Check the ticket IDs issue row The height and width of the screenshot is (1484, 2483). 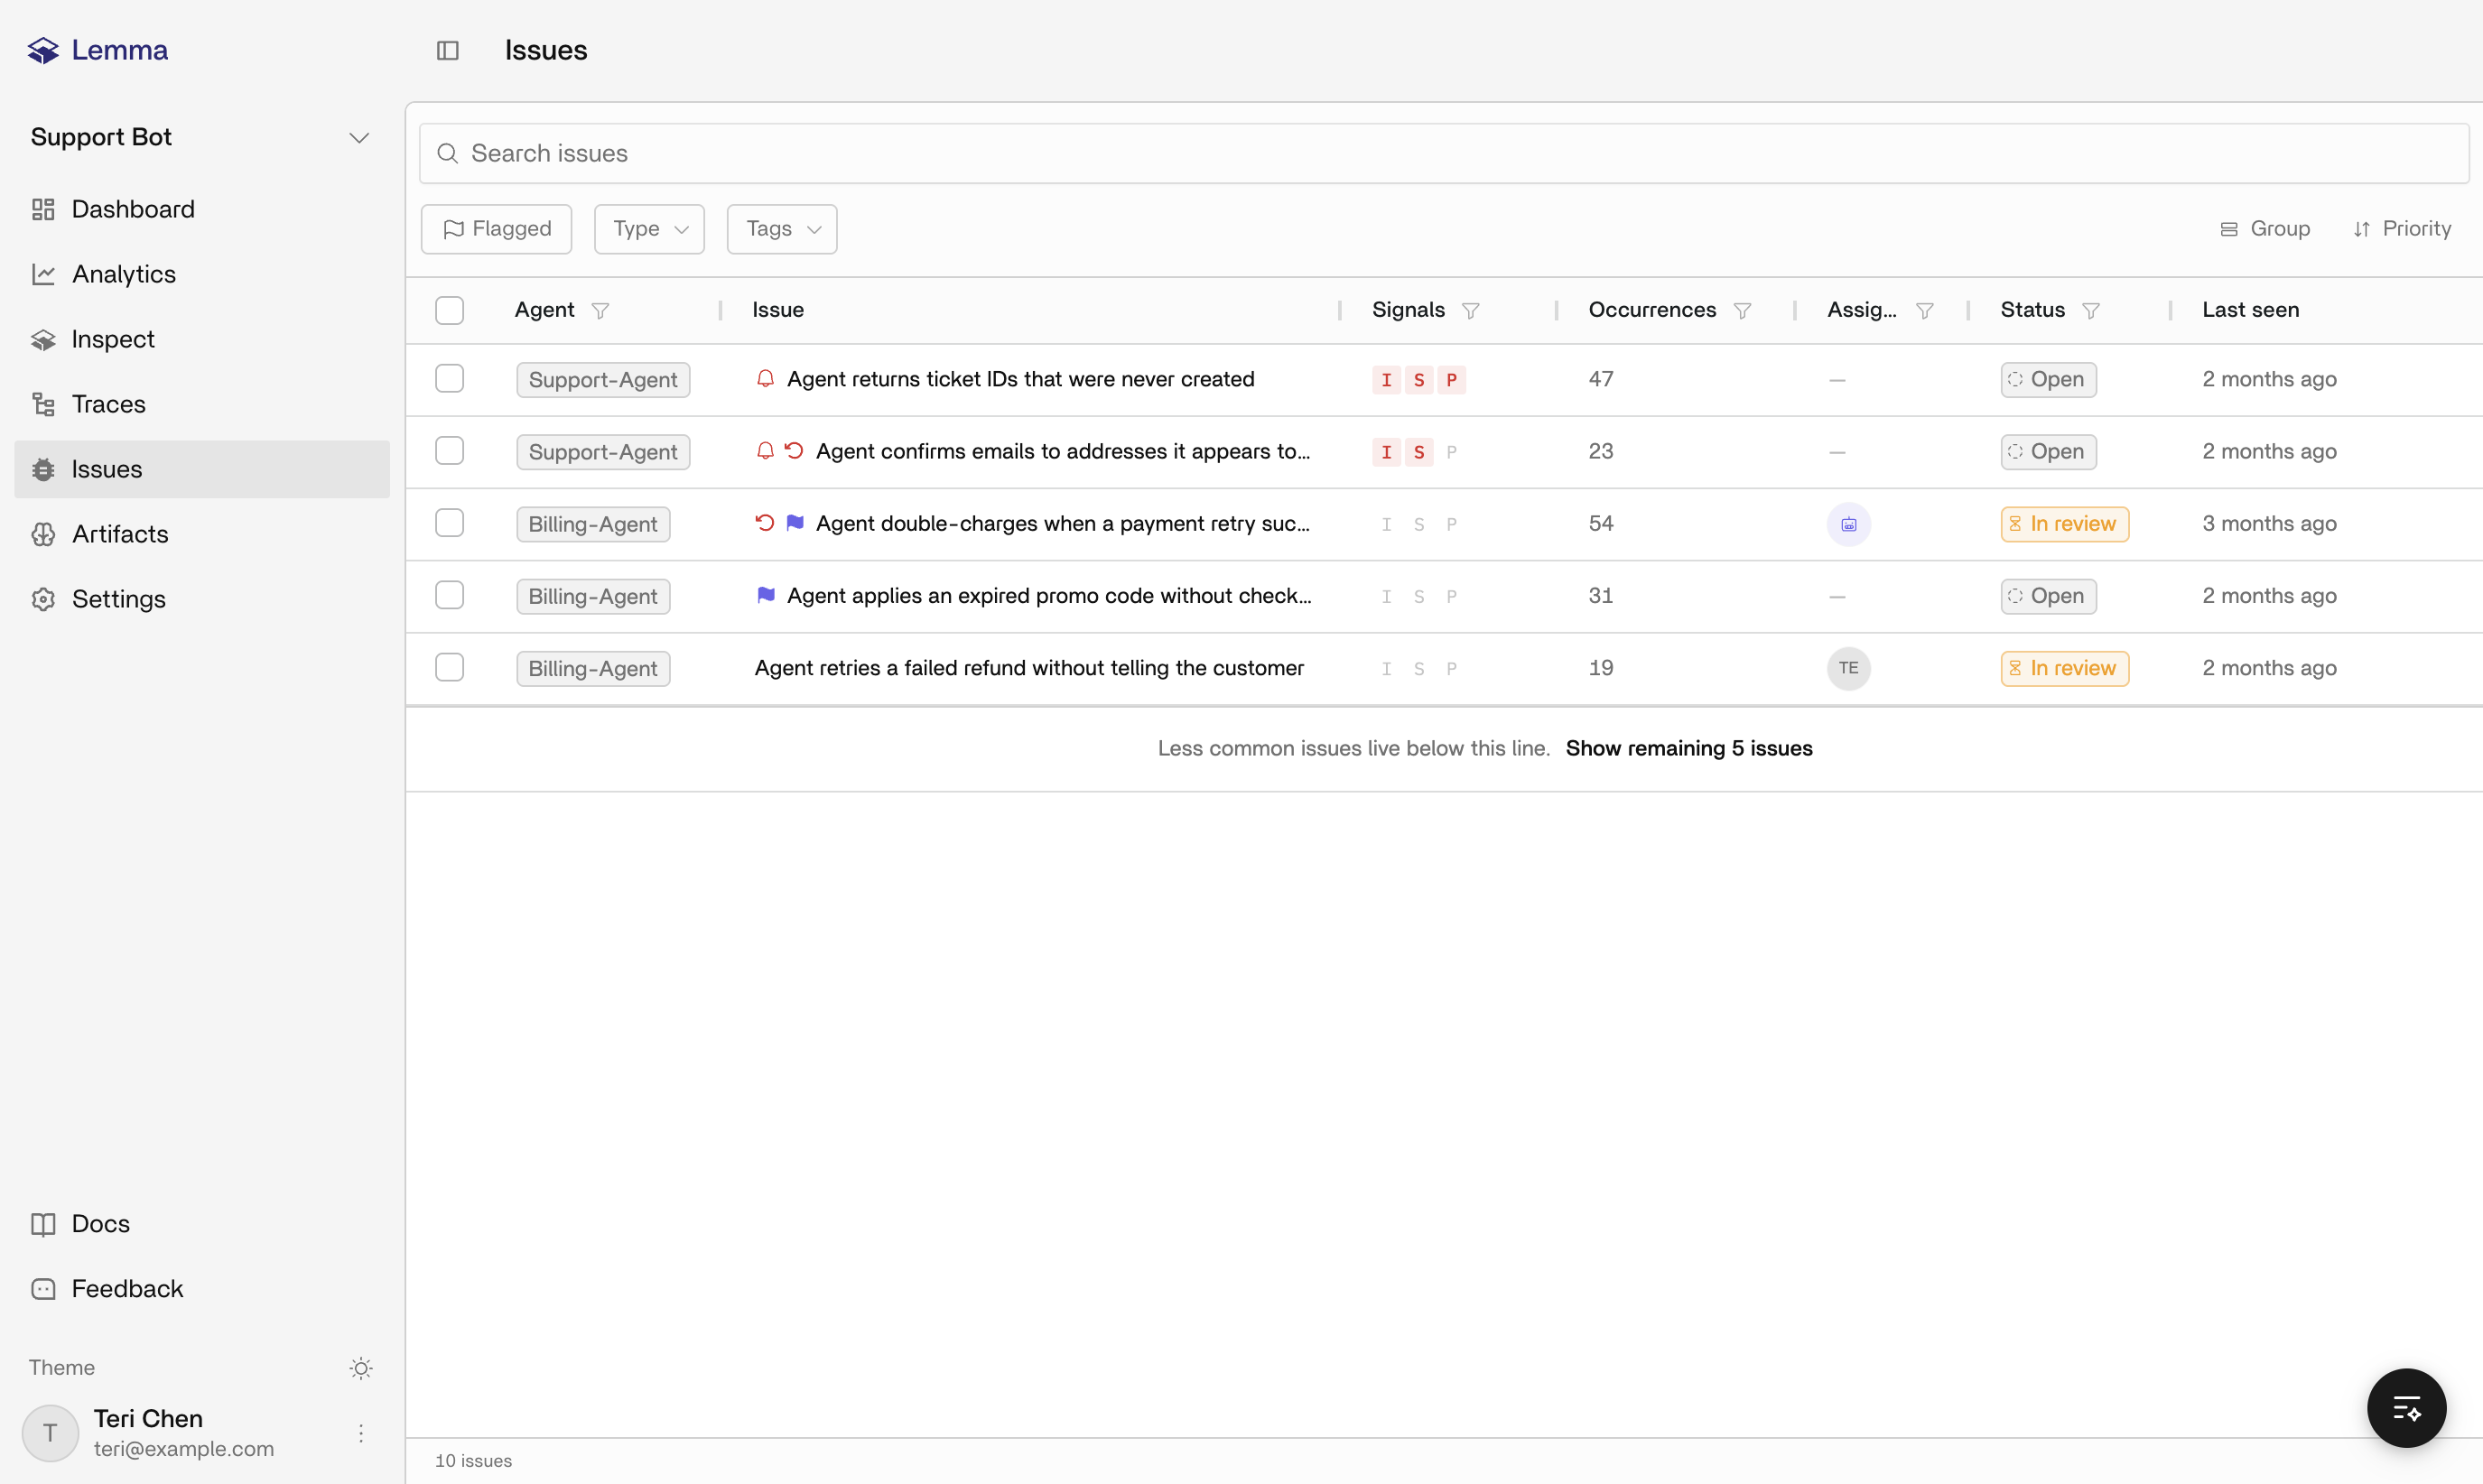450,379
